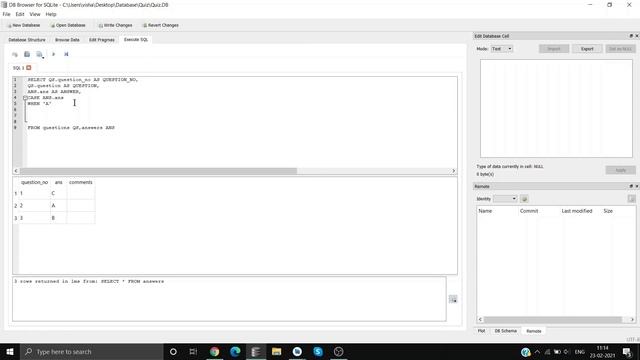Click the Revert Changes toolbar button
Image resolution: width=640 pixels, height=360 pixels.
160,25
